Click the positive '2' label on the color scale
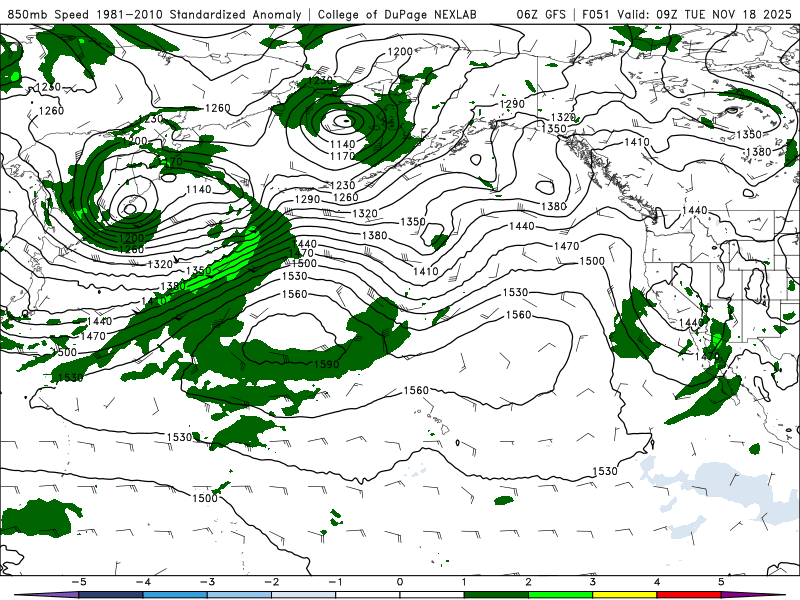 pos(528,582)
